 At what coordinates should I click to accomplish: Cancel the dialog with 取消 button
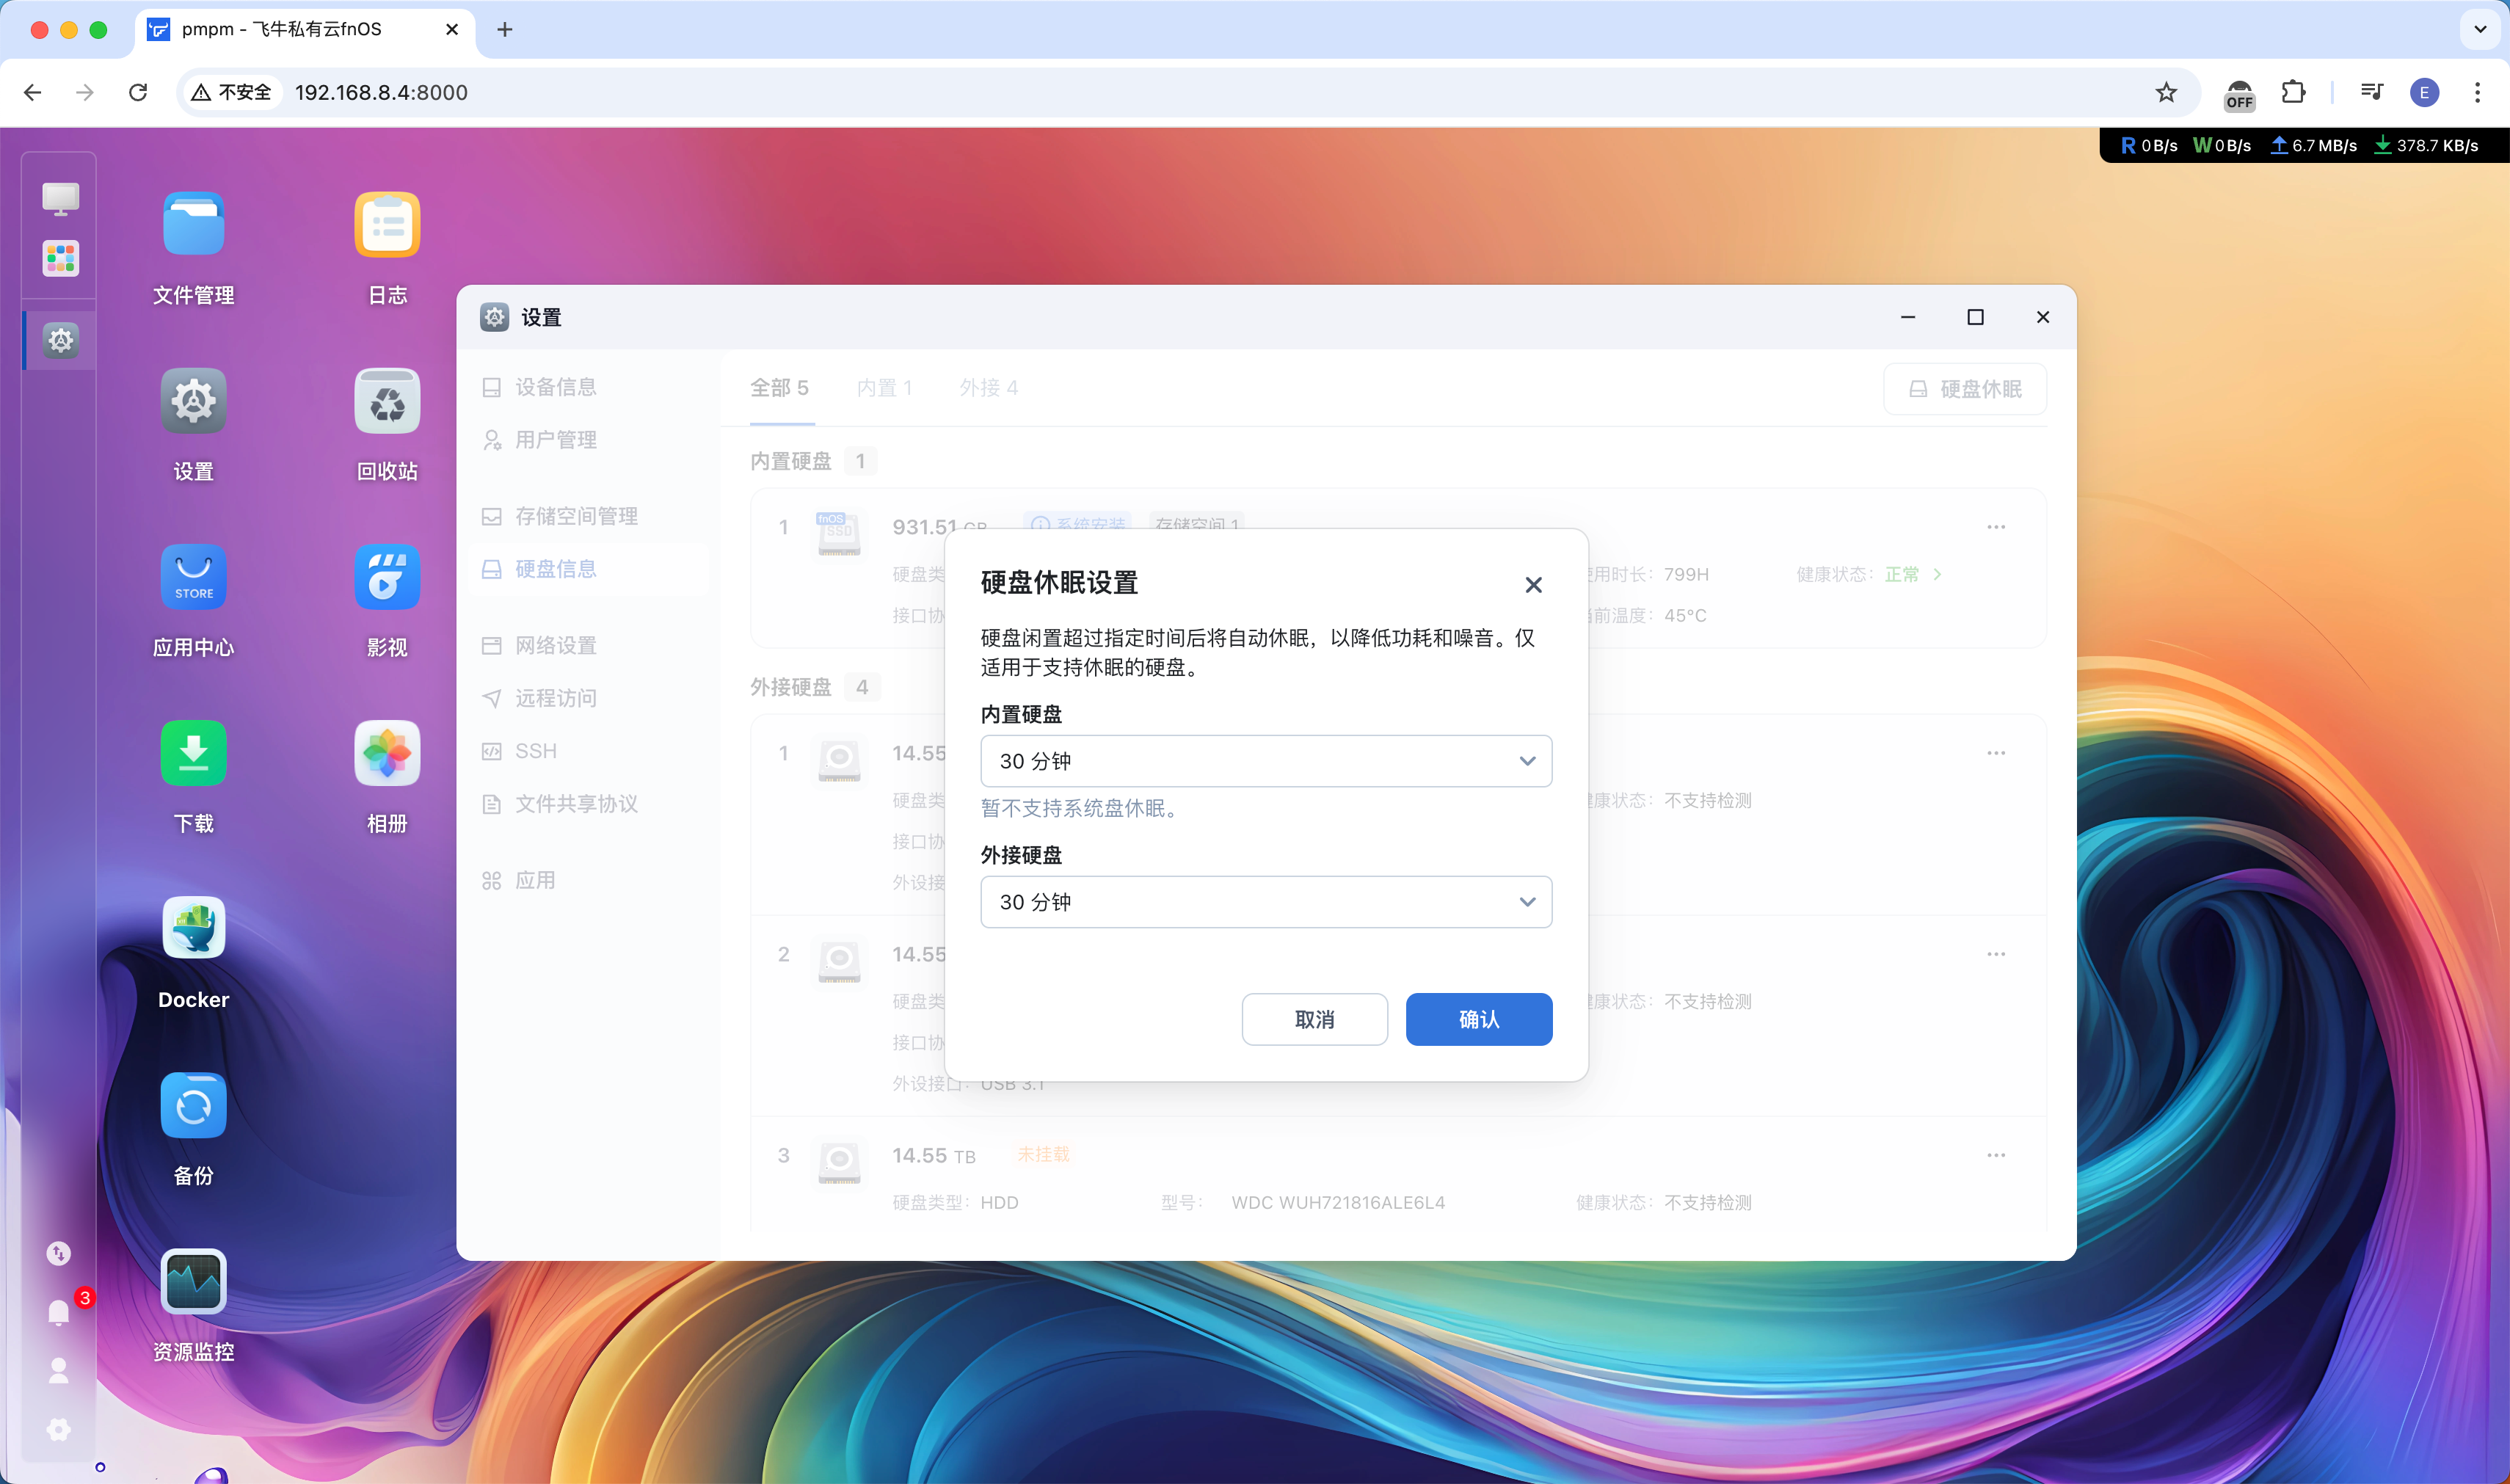(x=1314, y=1019)
